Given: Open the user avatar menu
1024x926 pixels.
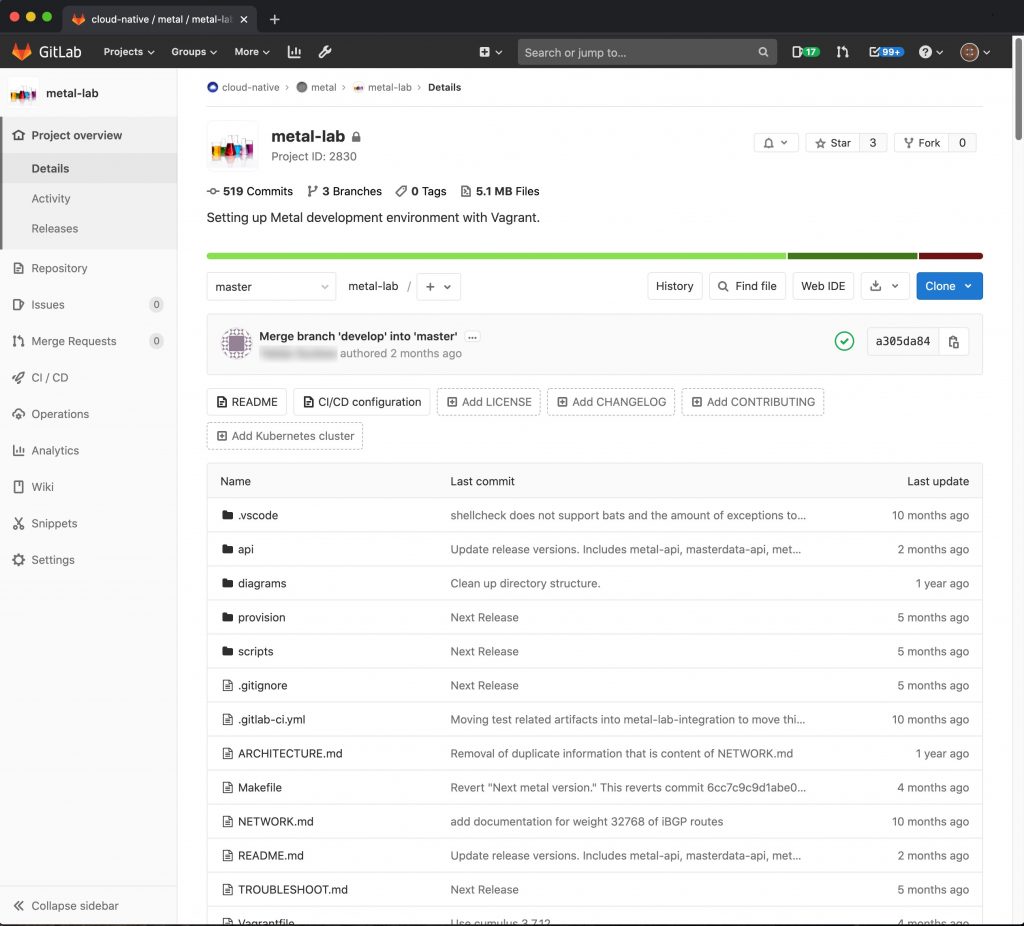Looking at the screenshot, I should click(x=974, y=52).
